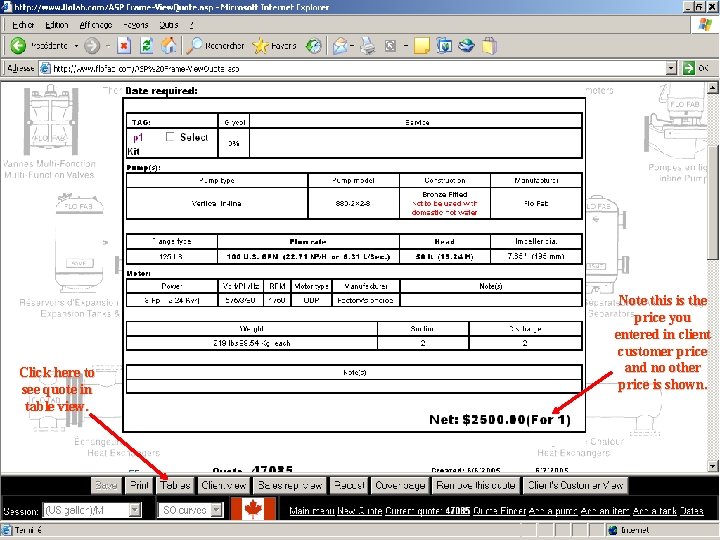Click the Add a tank link
The image size is (720, 540).
point(656,511)
